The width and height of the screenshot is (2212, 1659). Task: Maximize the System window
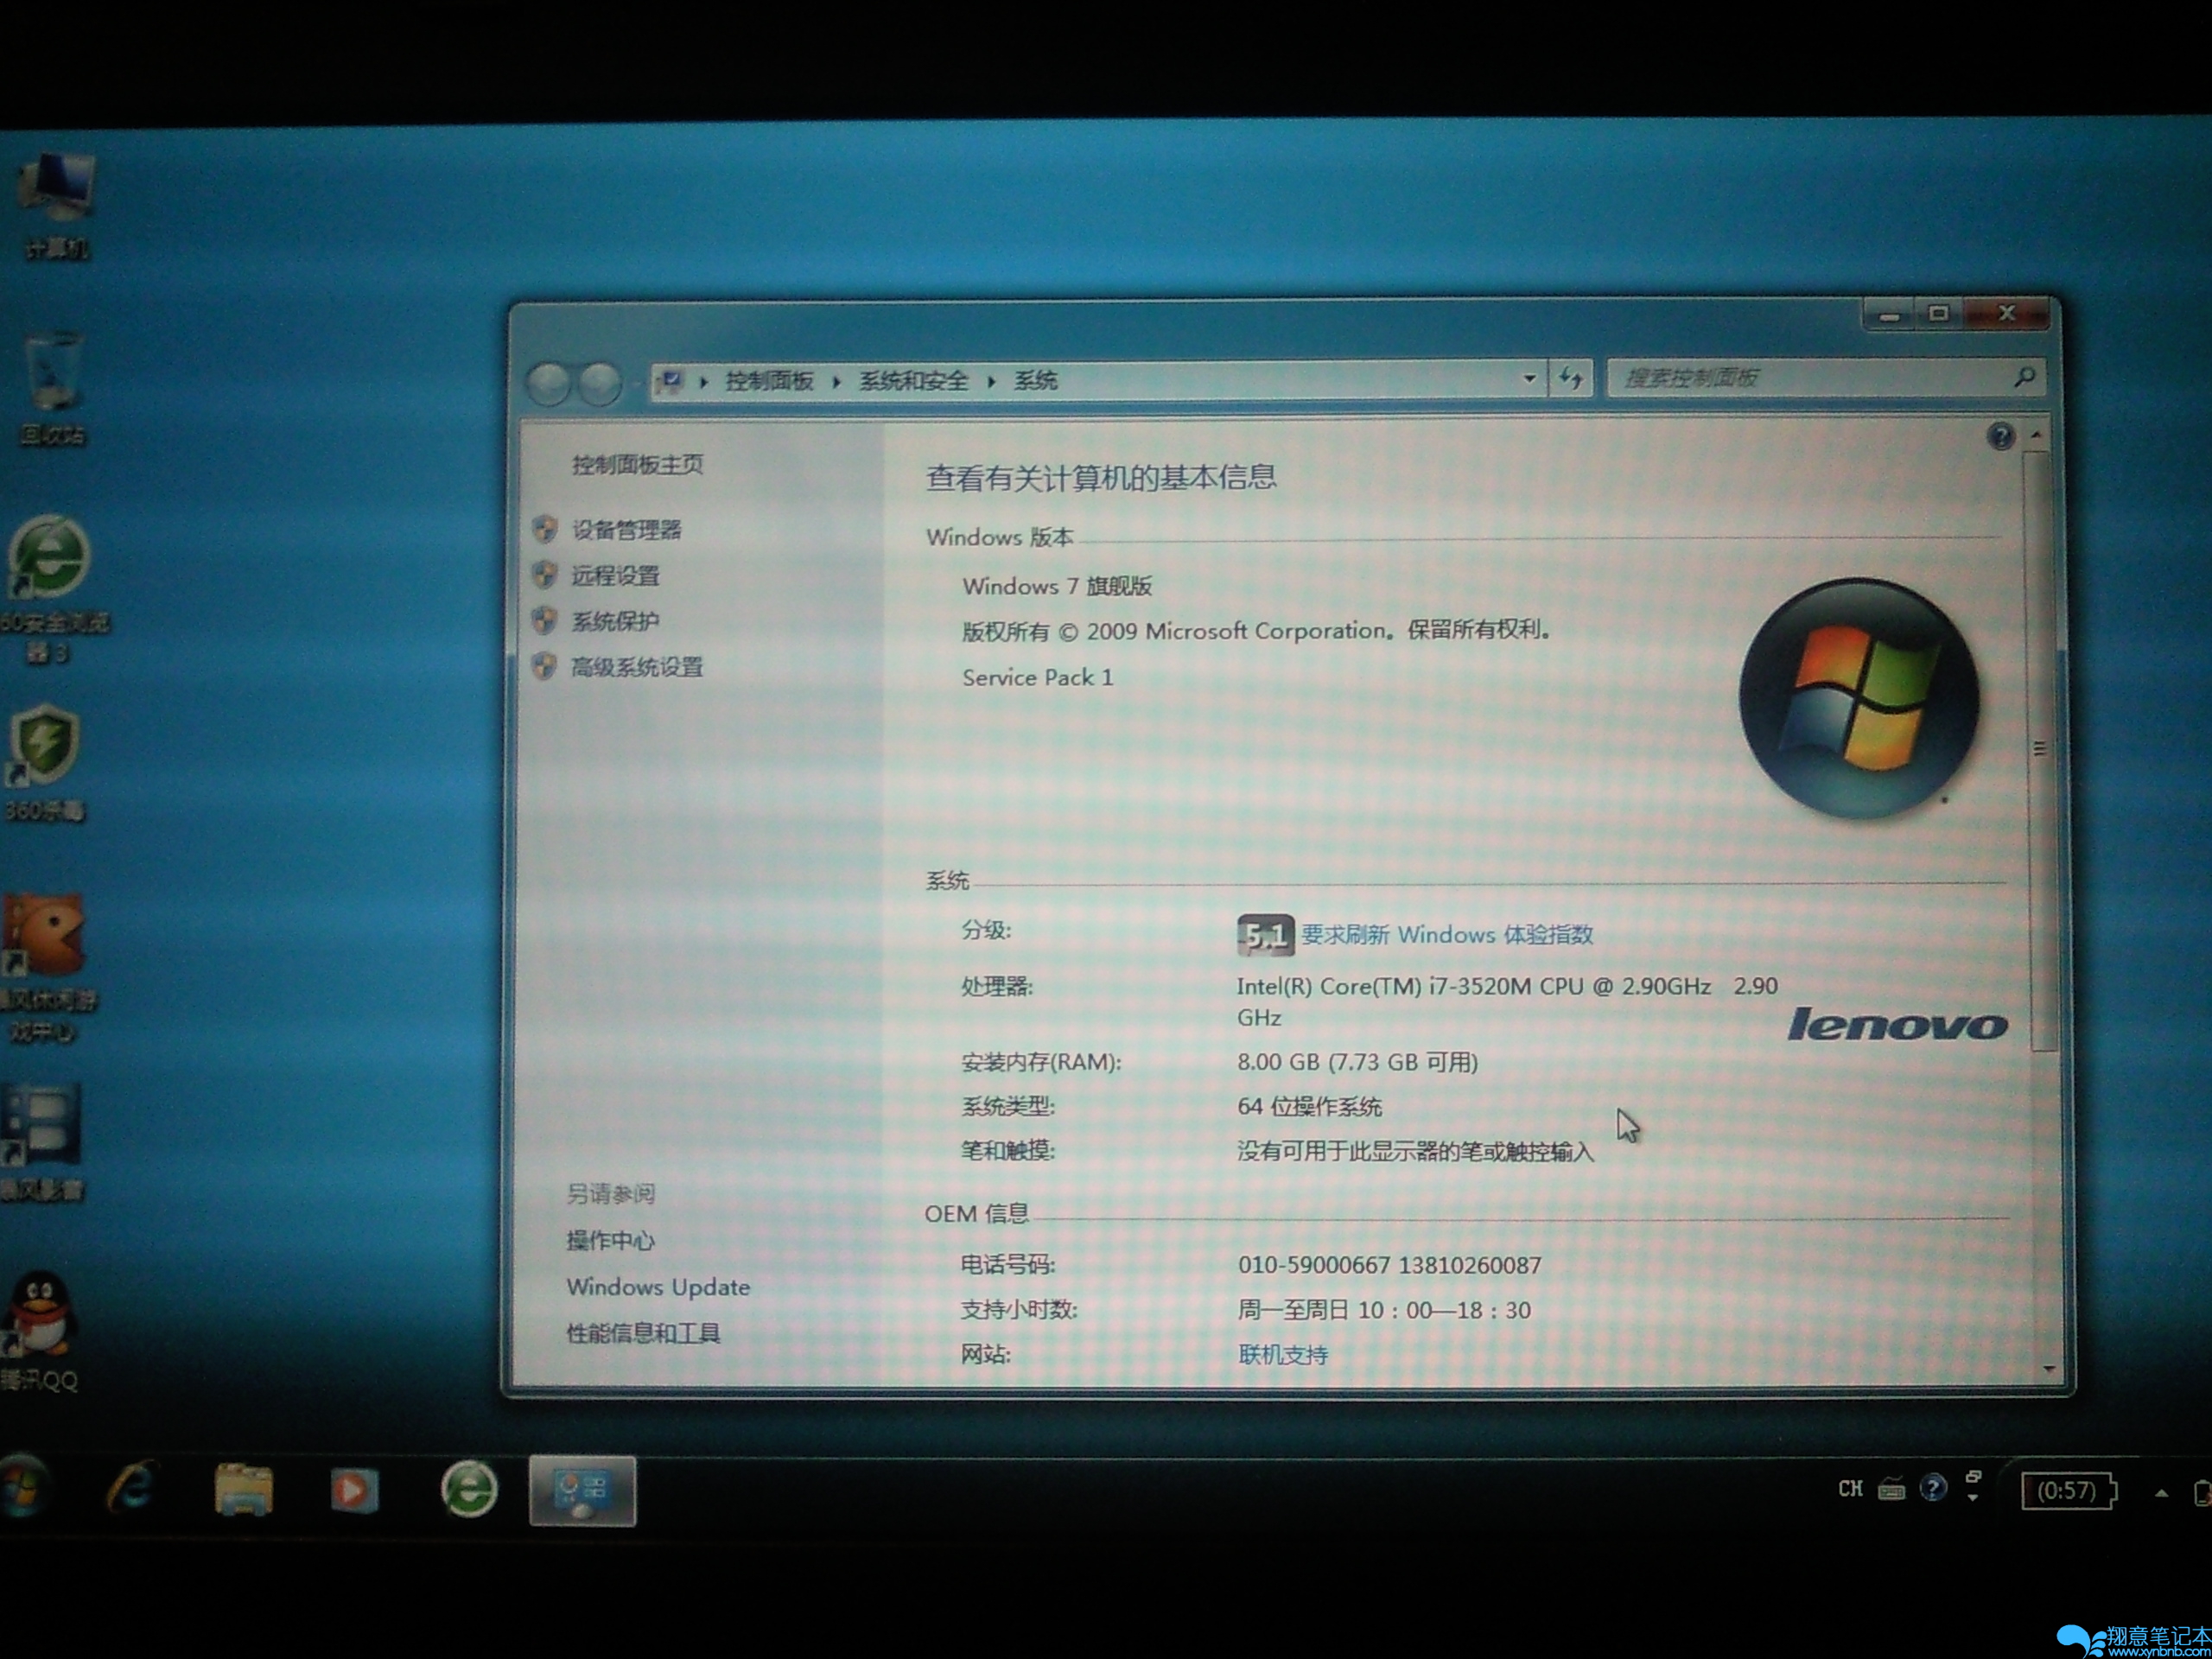tap(1939, 314)
